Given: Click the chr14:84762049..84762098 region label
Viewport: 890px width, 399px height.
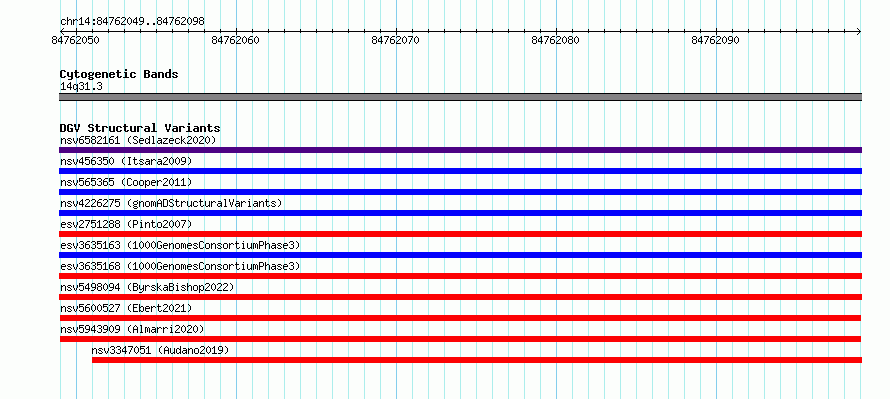Looking at the screenshot, I should pos(132,21).
